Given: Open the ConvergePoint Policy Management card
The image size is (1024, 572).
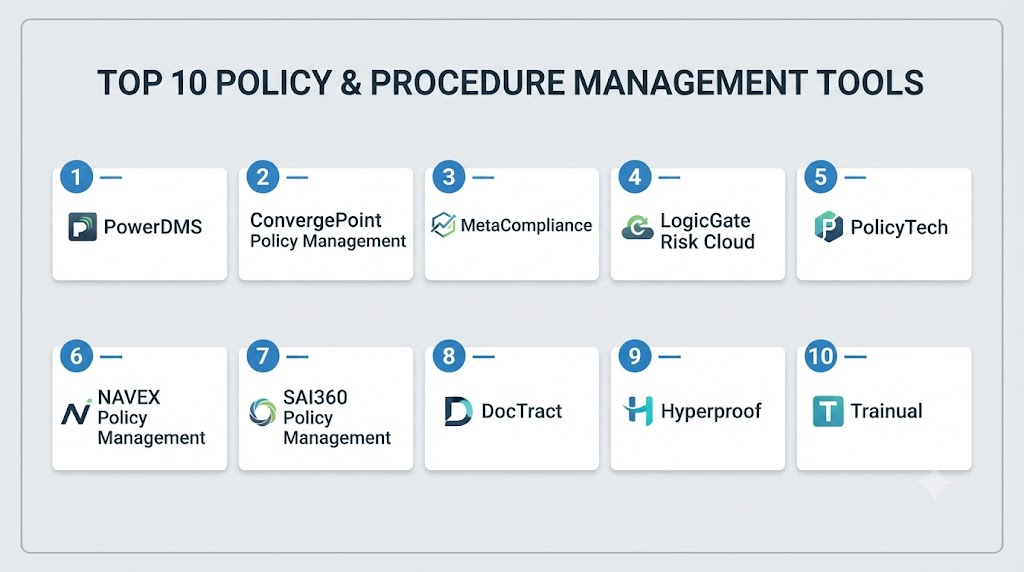Looking at the screenshot, I should 326,224.
